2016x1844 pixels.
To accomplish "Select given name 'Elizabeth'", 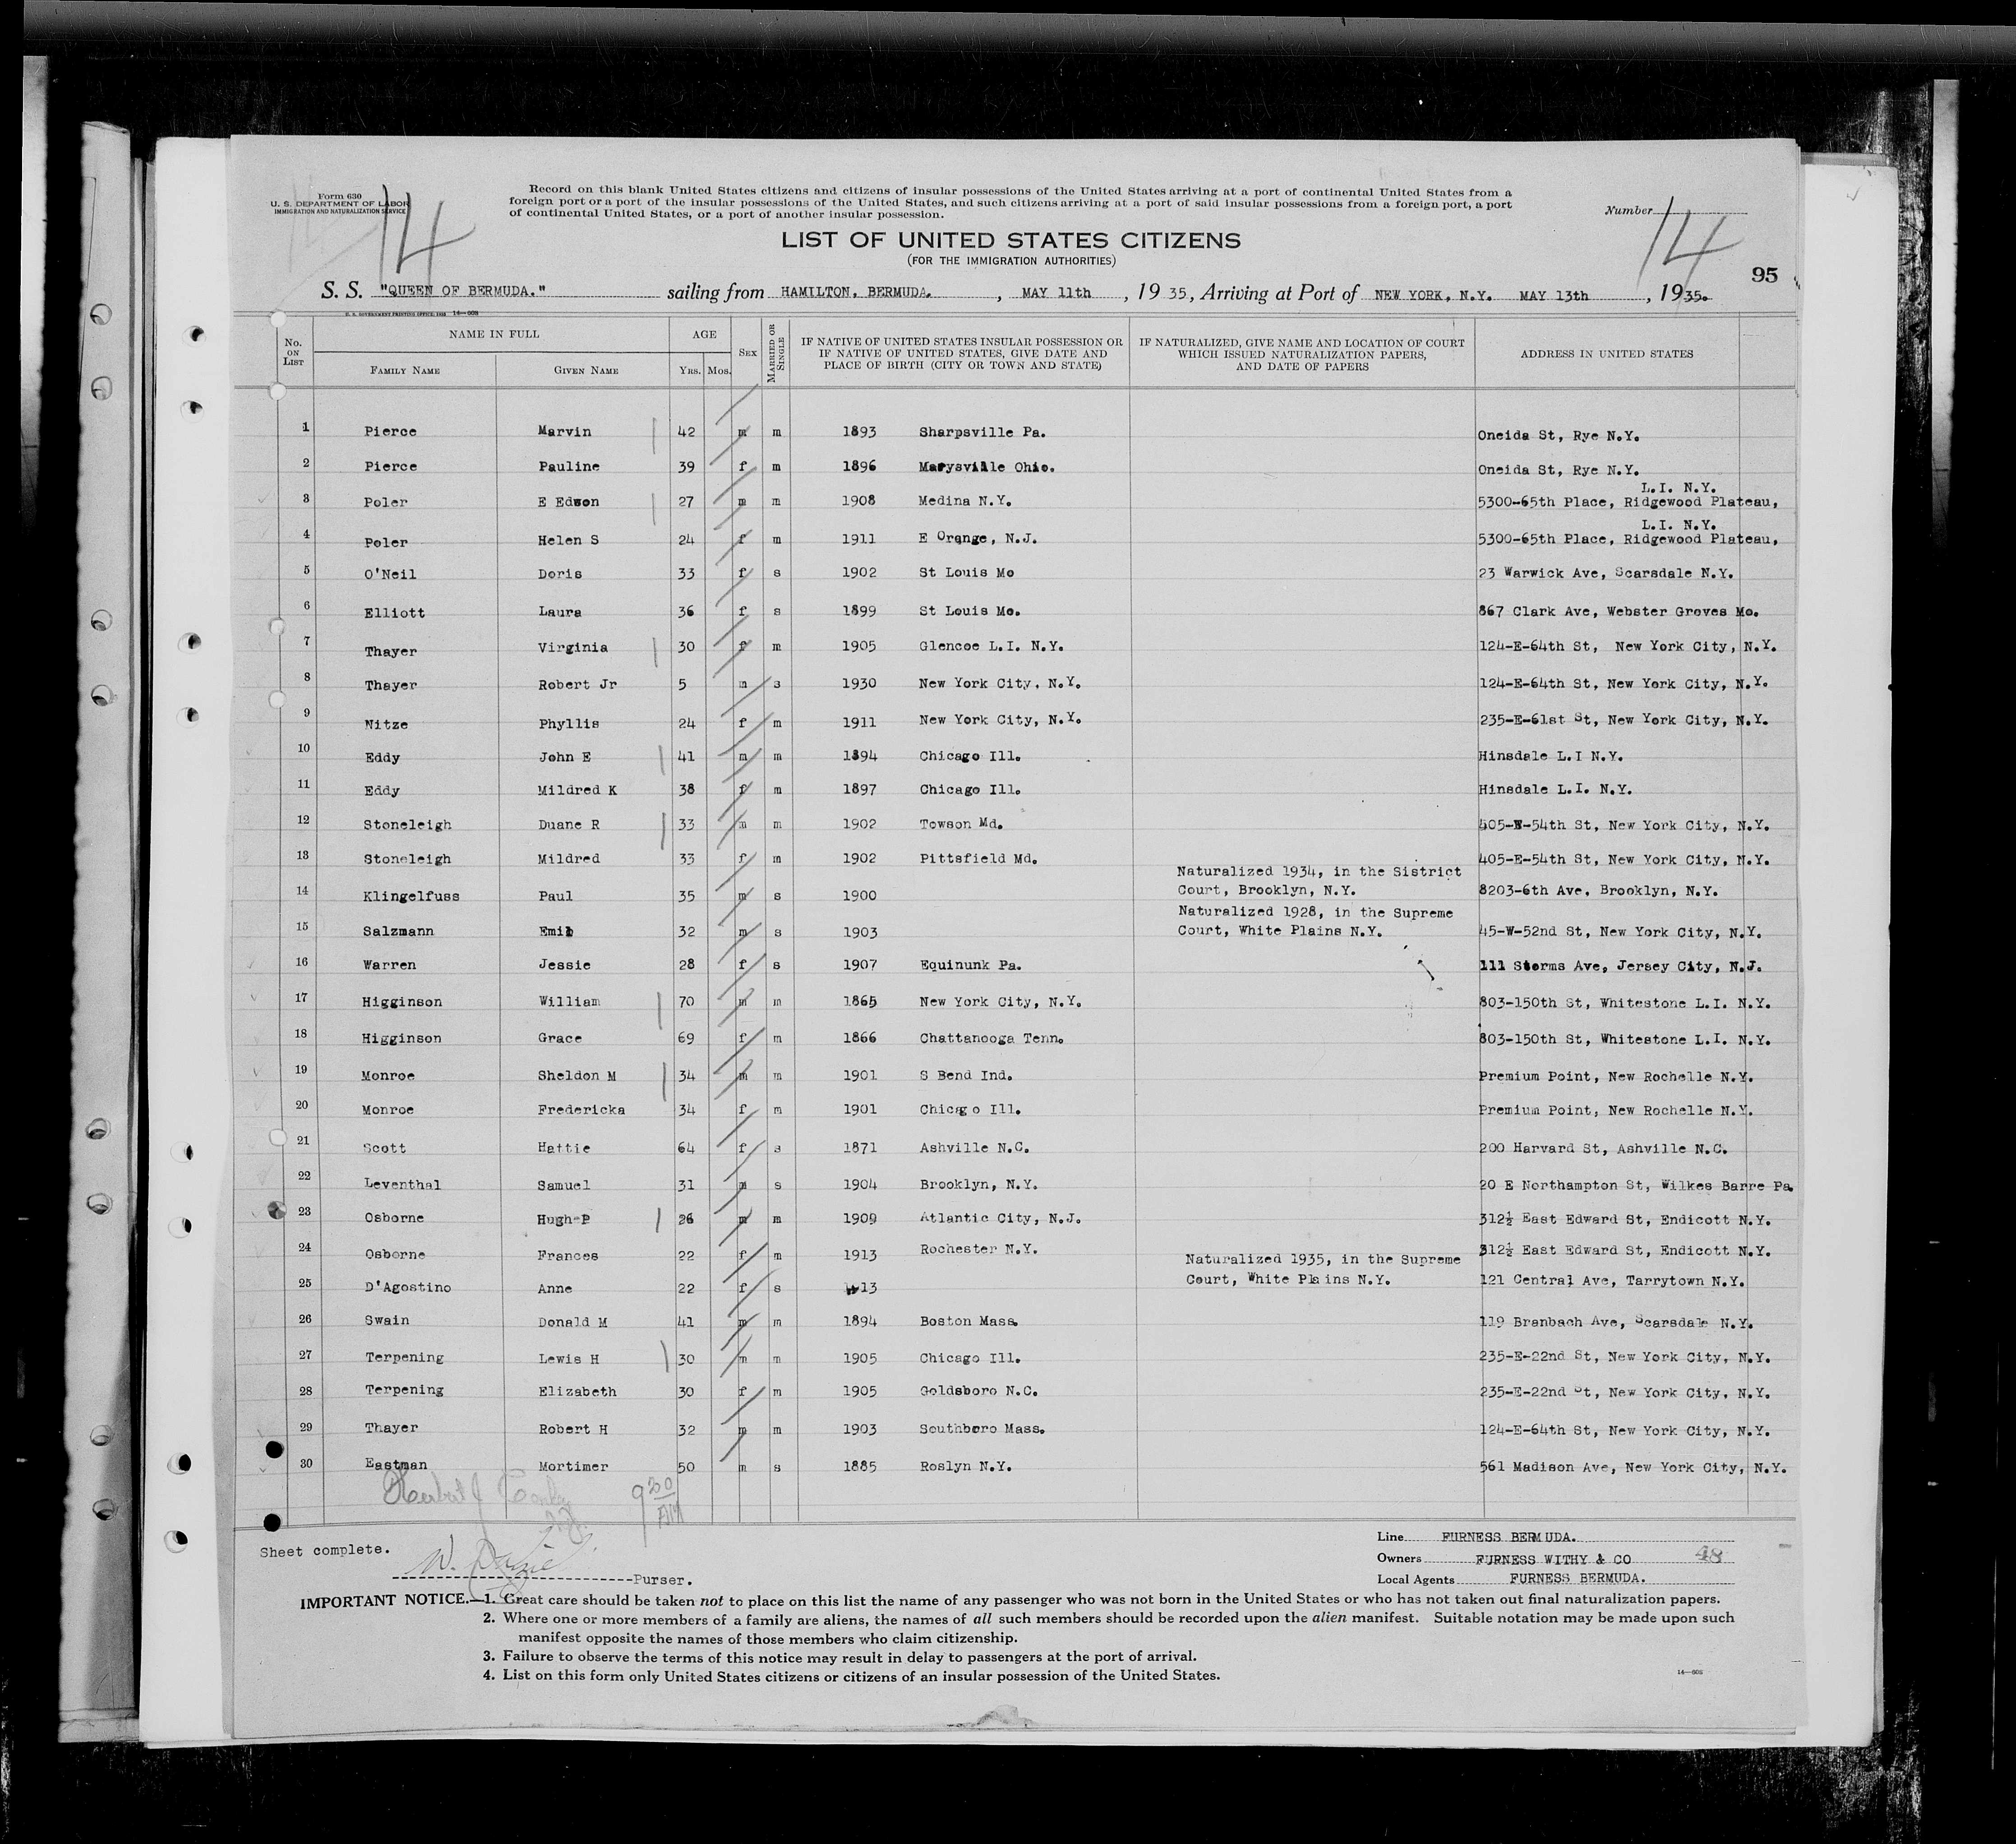I will tap(577, 1392).
